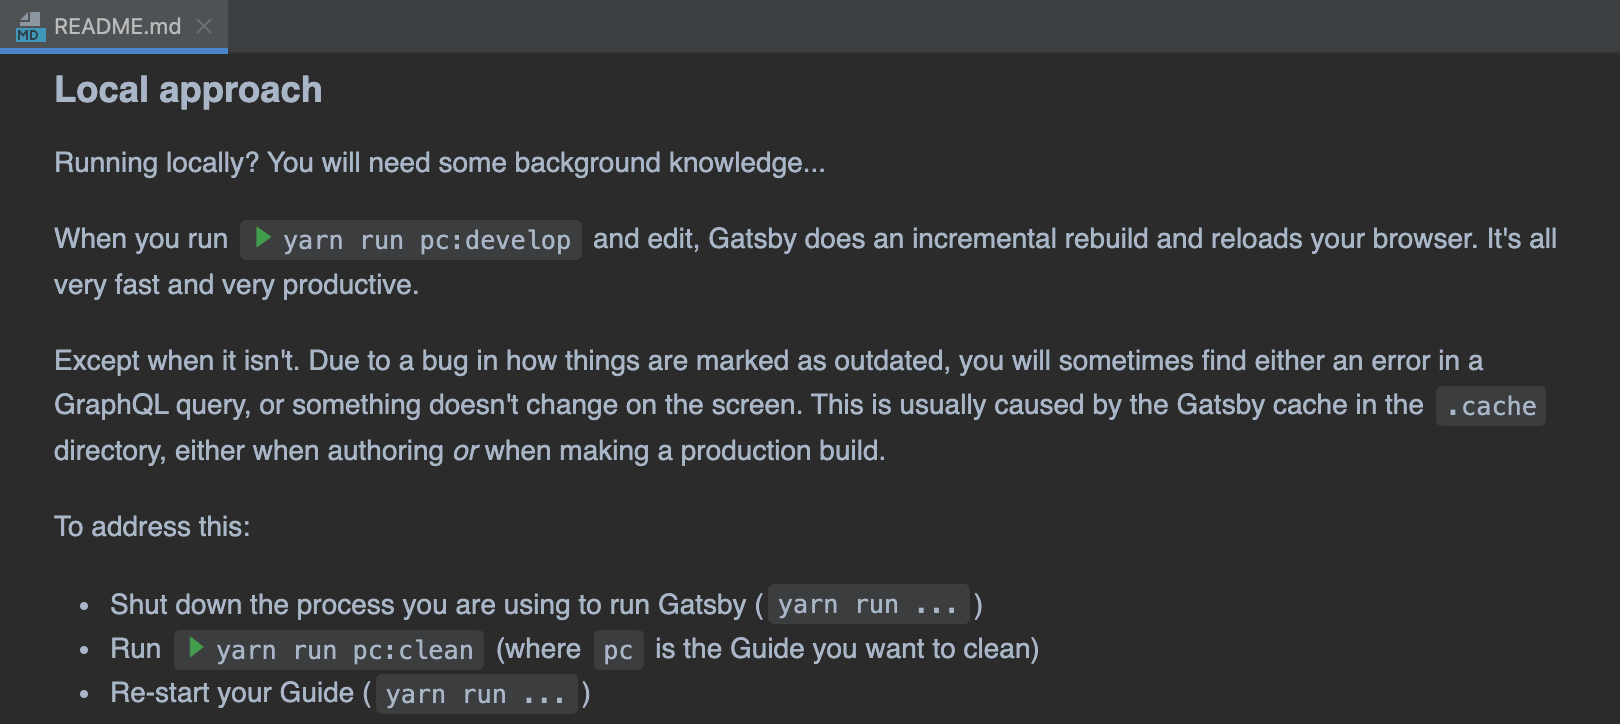Click the 'yarn run ...' code in the Re-start bullet
1620x724 pixels.
tap(475, 694)
